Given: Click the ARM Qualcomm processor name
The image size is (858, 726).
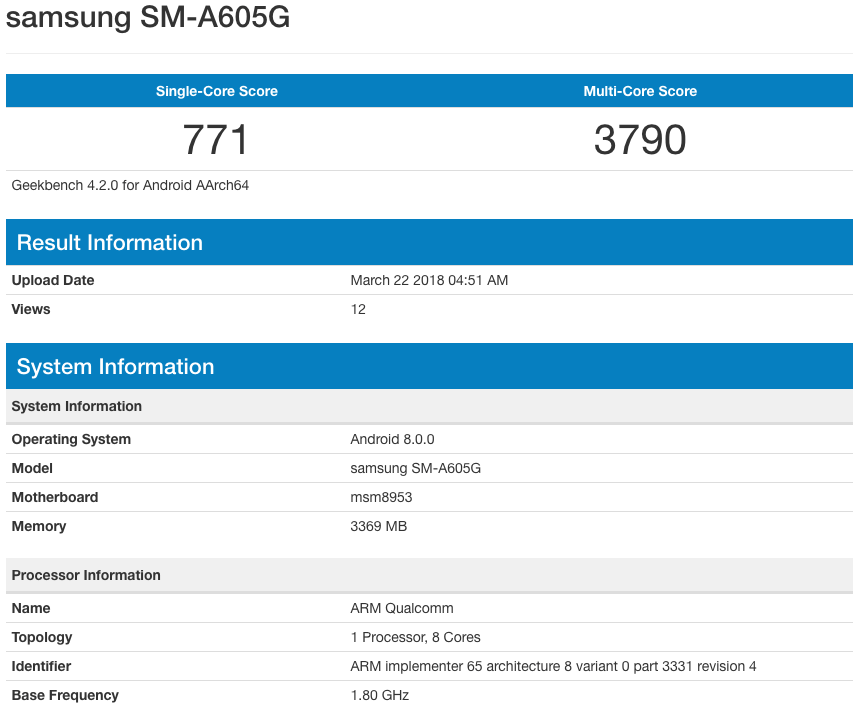Looking at the screenshot, I should [x=402, y=608].
